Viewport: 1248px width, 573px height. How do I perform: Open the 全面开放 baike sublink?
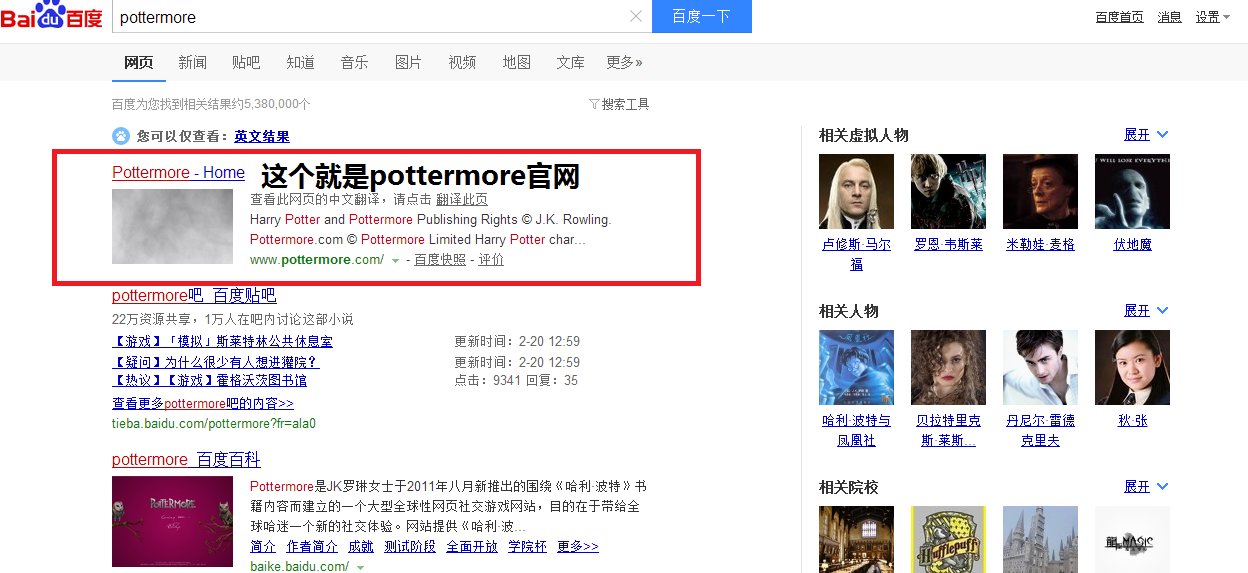point(472,546)
